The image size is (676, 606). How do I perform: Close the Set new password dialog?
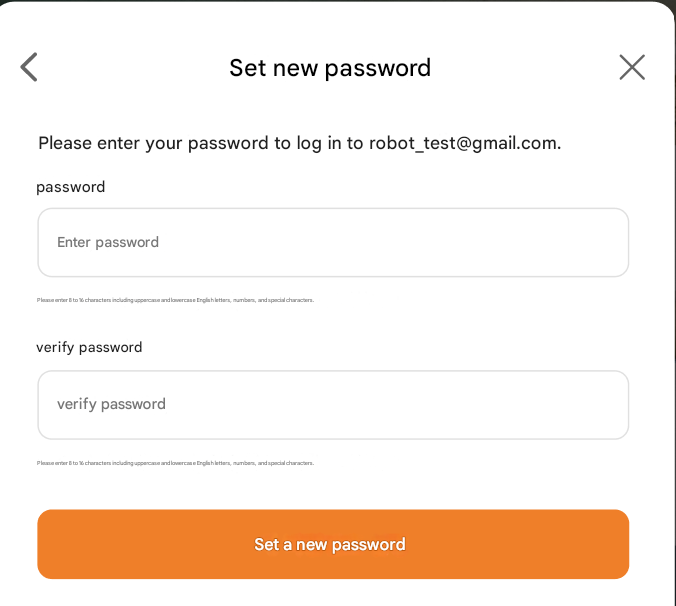632,67
